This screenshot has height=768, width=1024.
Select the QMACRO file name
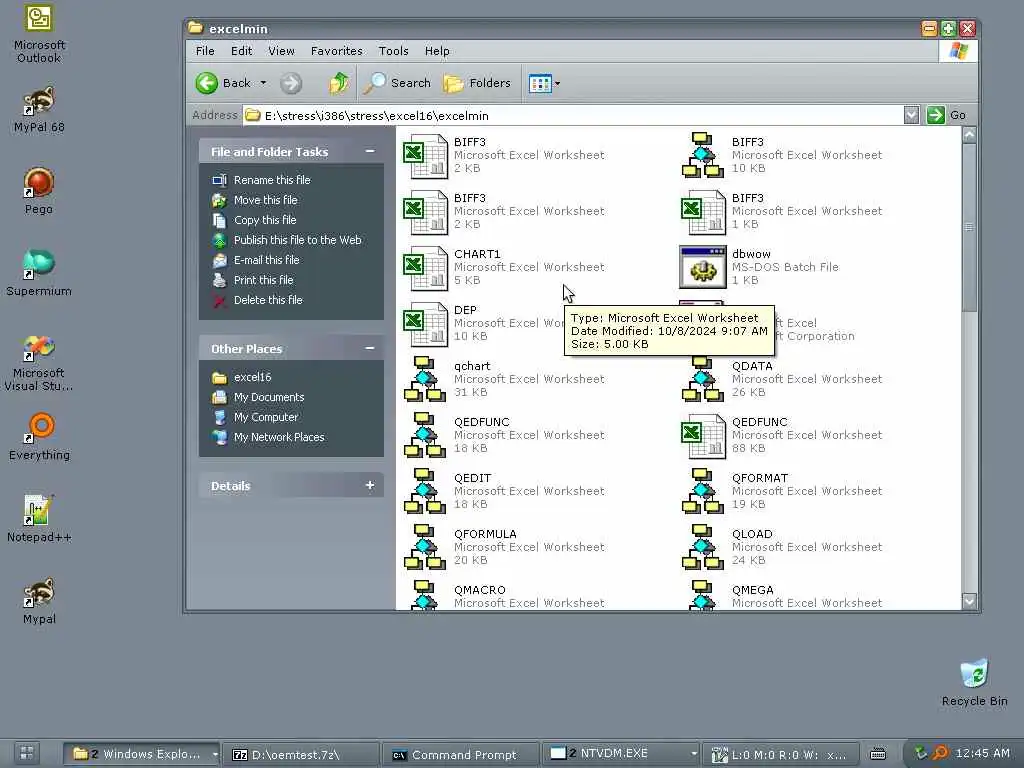[x=479, y=590]
